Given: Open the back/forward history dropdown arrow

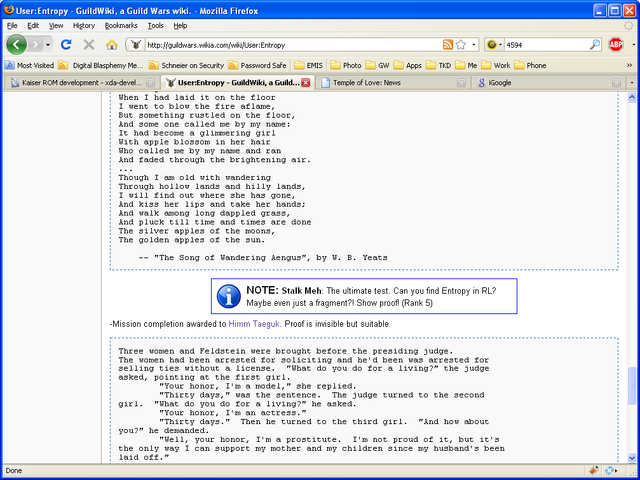Looking at the screenshot, I should point(48,44).
